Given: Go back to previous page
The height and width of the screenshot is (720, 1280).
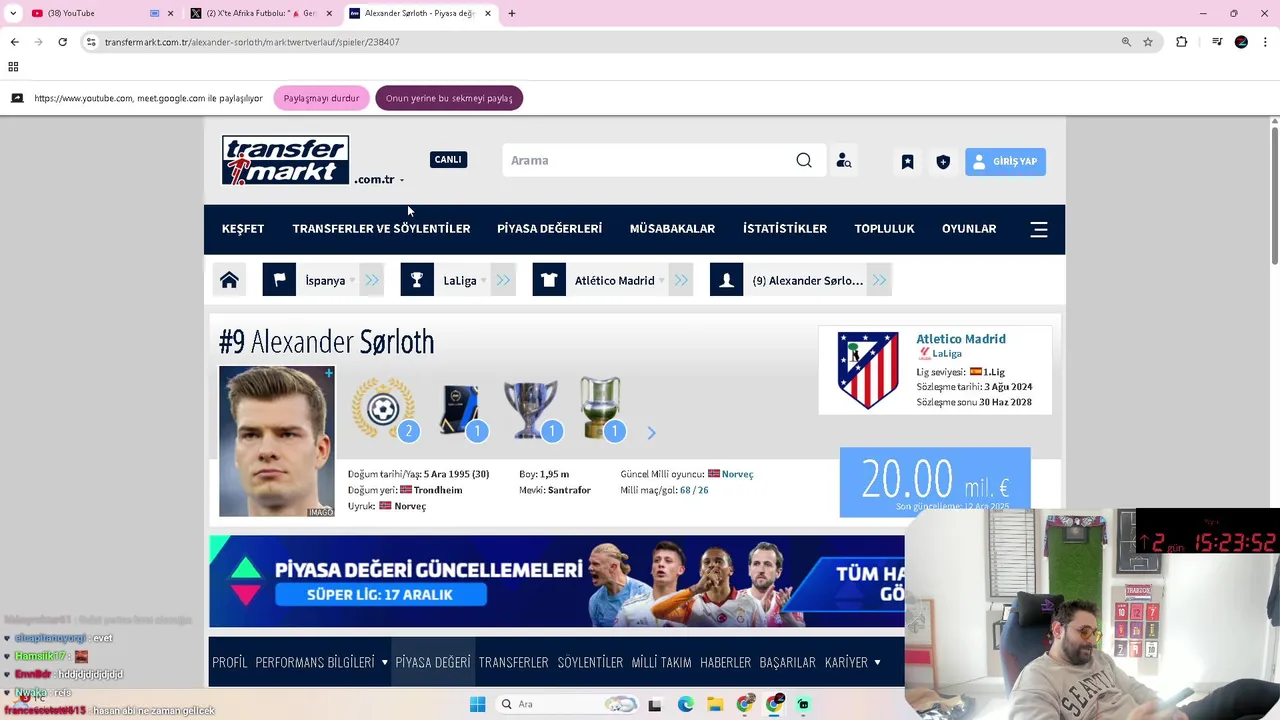Looking at the screenshot, I should [14, 42].
